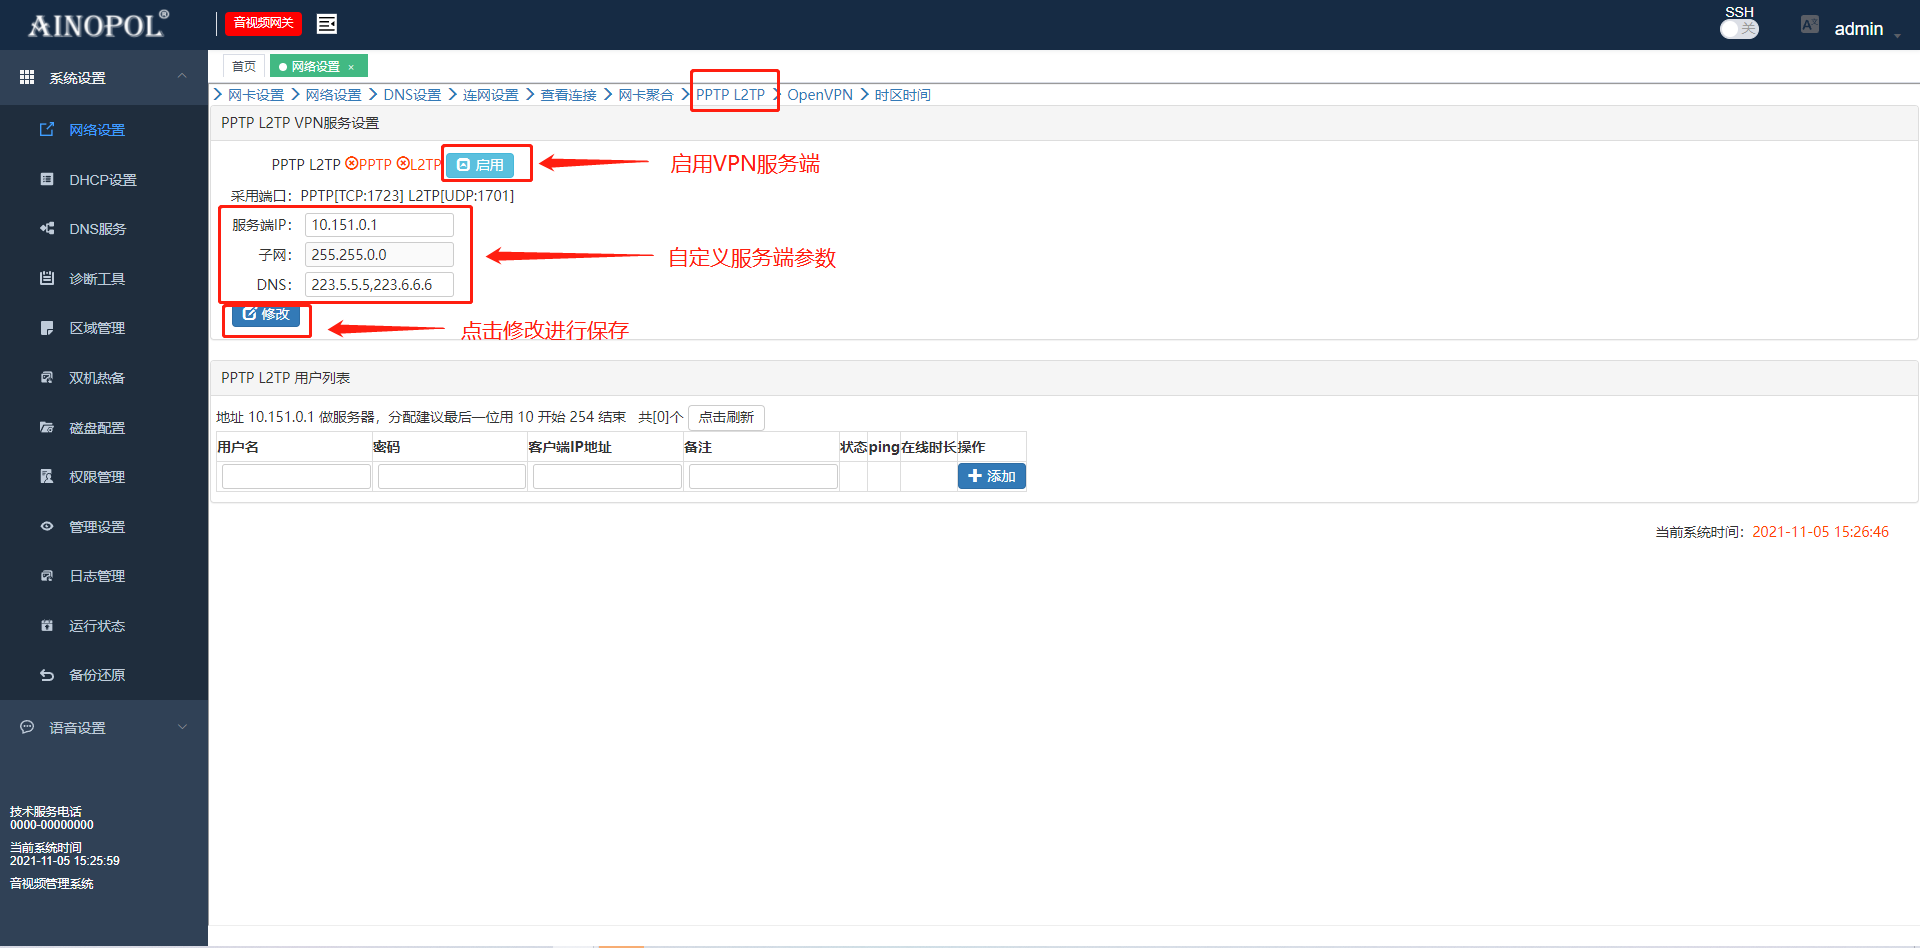Click the sidebar collapse icon in header
This screenshot has height=948, width=1920.
[327, 24]
